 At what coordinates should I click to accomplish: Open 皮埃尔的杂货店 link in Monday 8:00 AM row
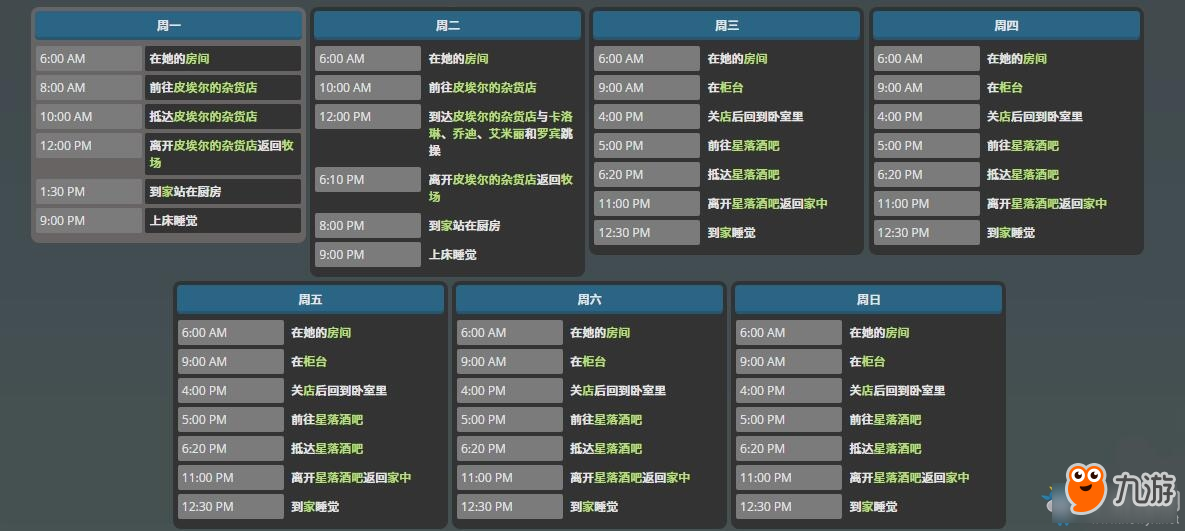[215, 87]
